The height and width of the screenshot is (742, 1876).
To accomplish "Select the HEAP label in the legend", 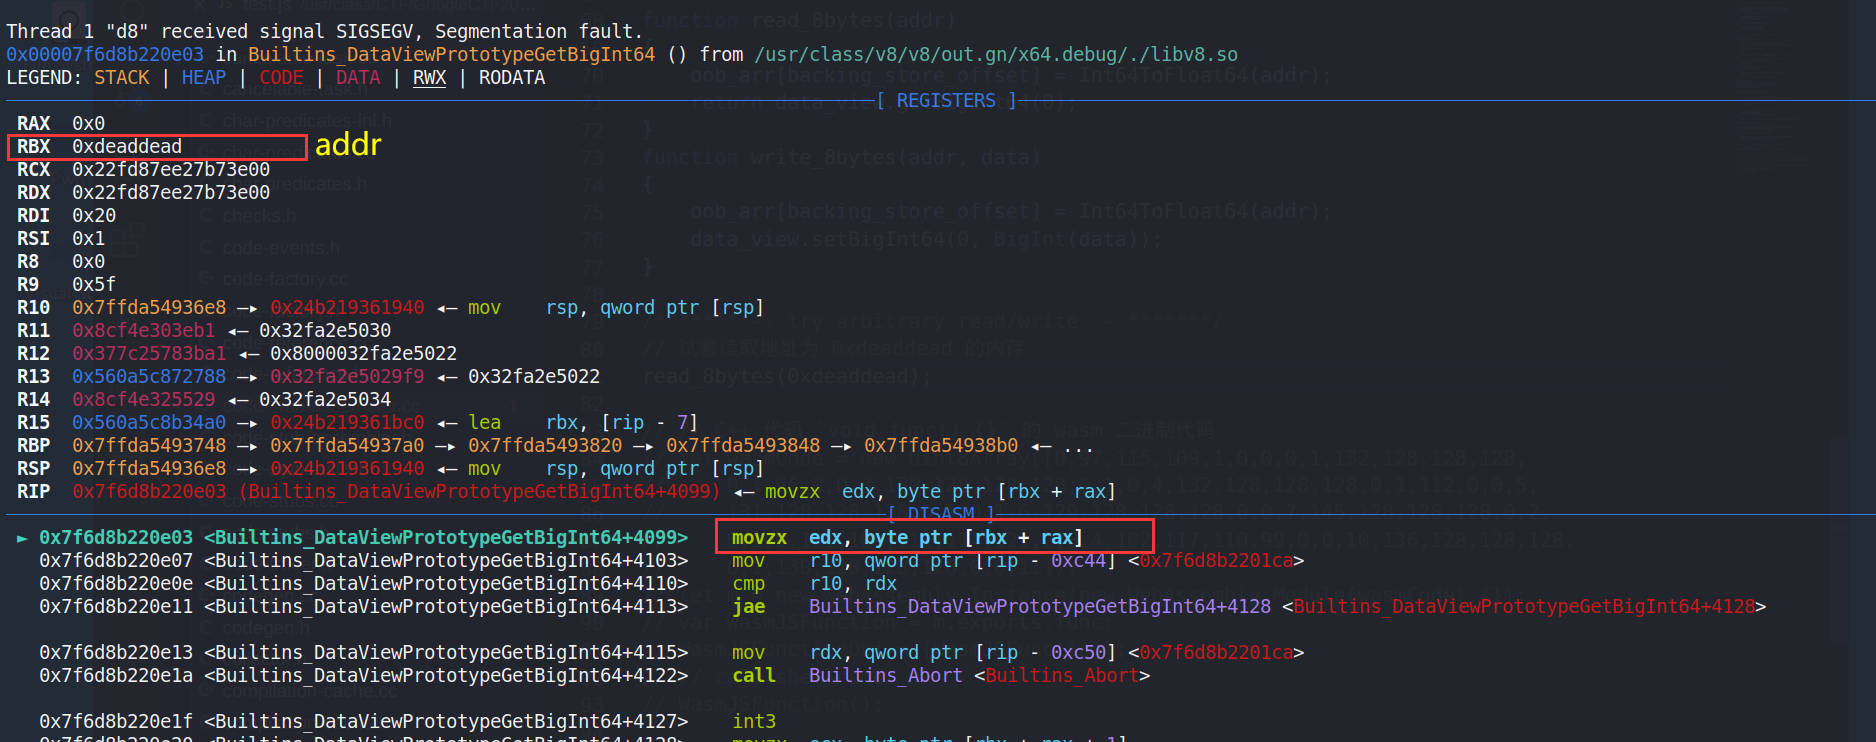I will pyautogui.click(x=204, y=78).
